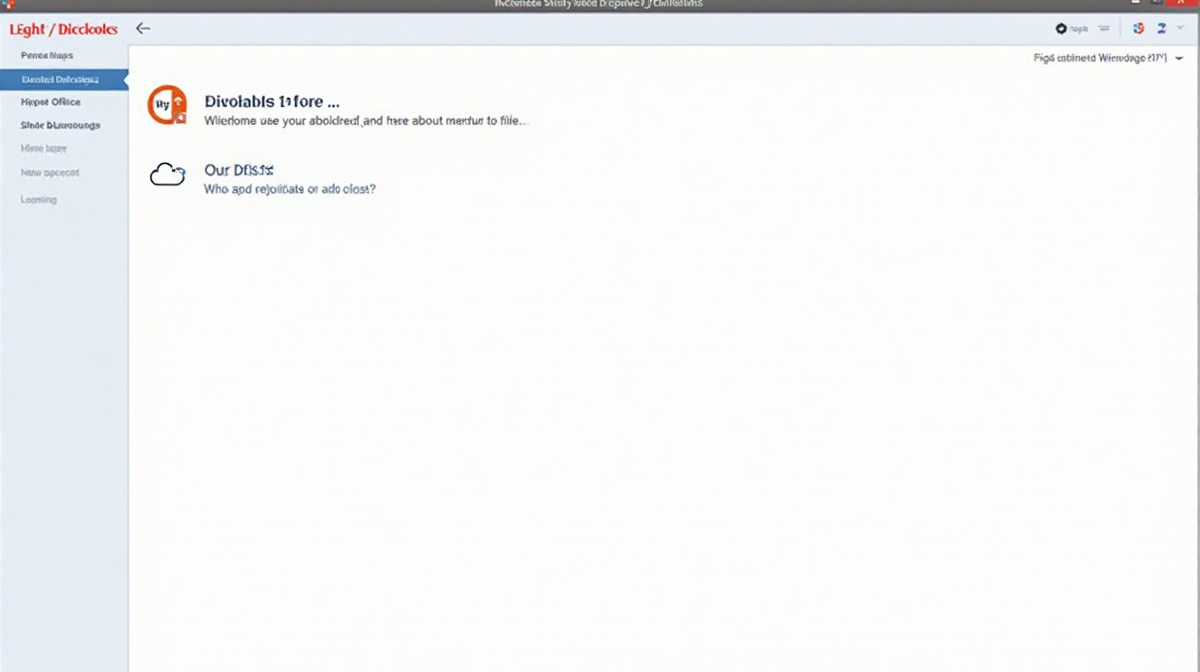The width and height of the screenshot is (1200, 672).
Task: Open the dropdown arrow beside Figd cabineted Wiendoge
Action: pos(1180,59)
